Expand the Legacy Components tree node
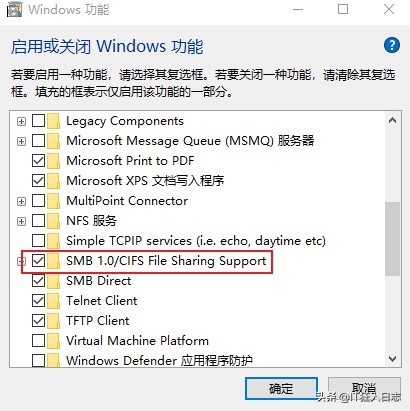 pyautogui.click(x=21, y=121)
